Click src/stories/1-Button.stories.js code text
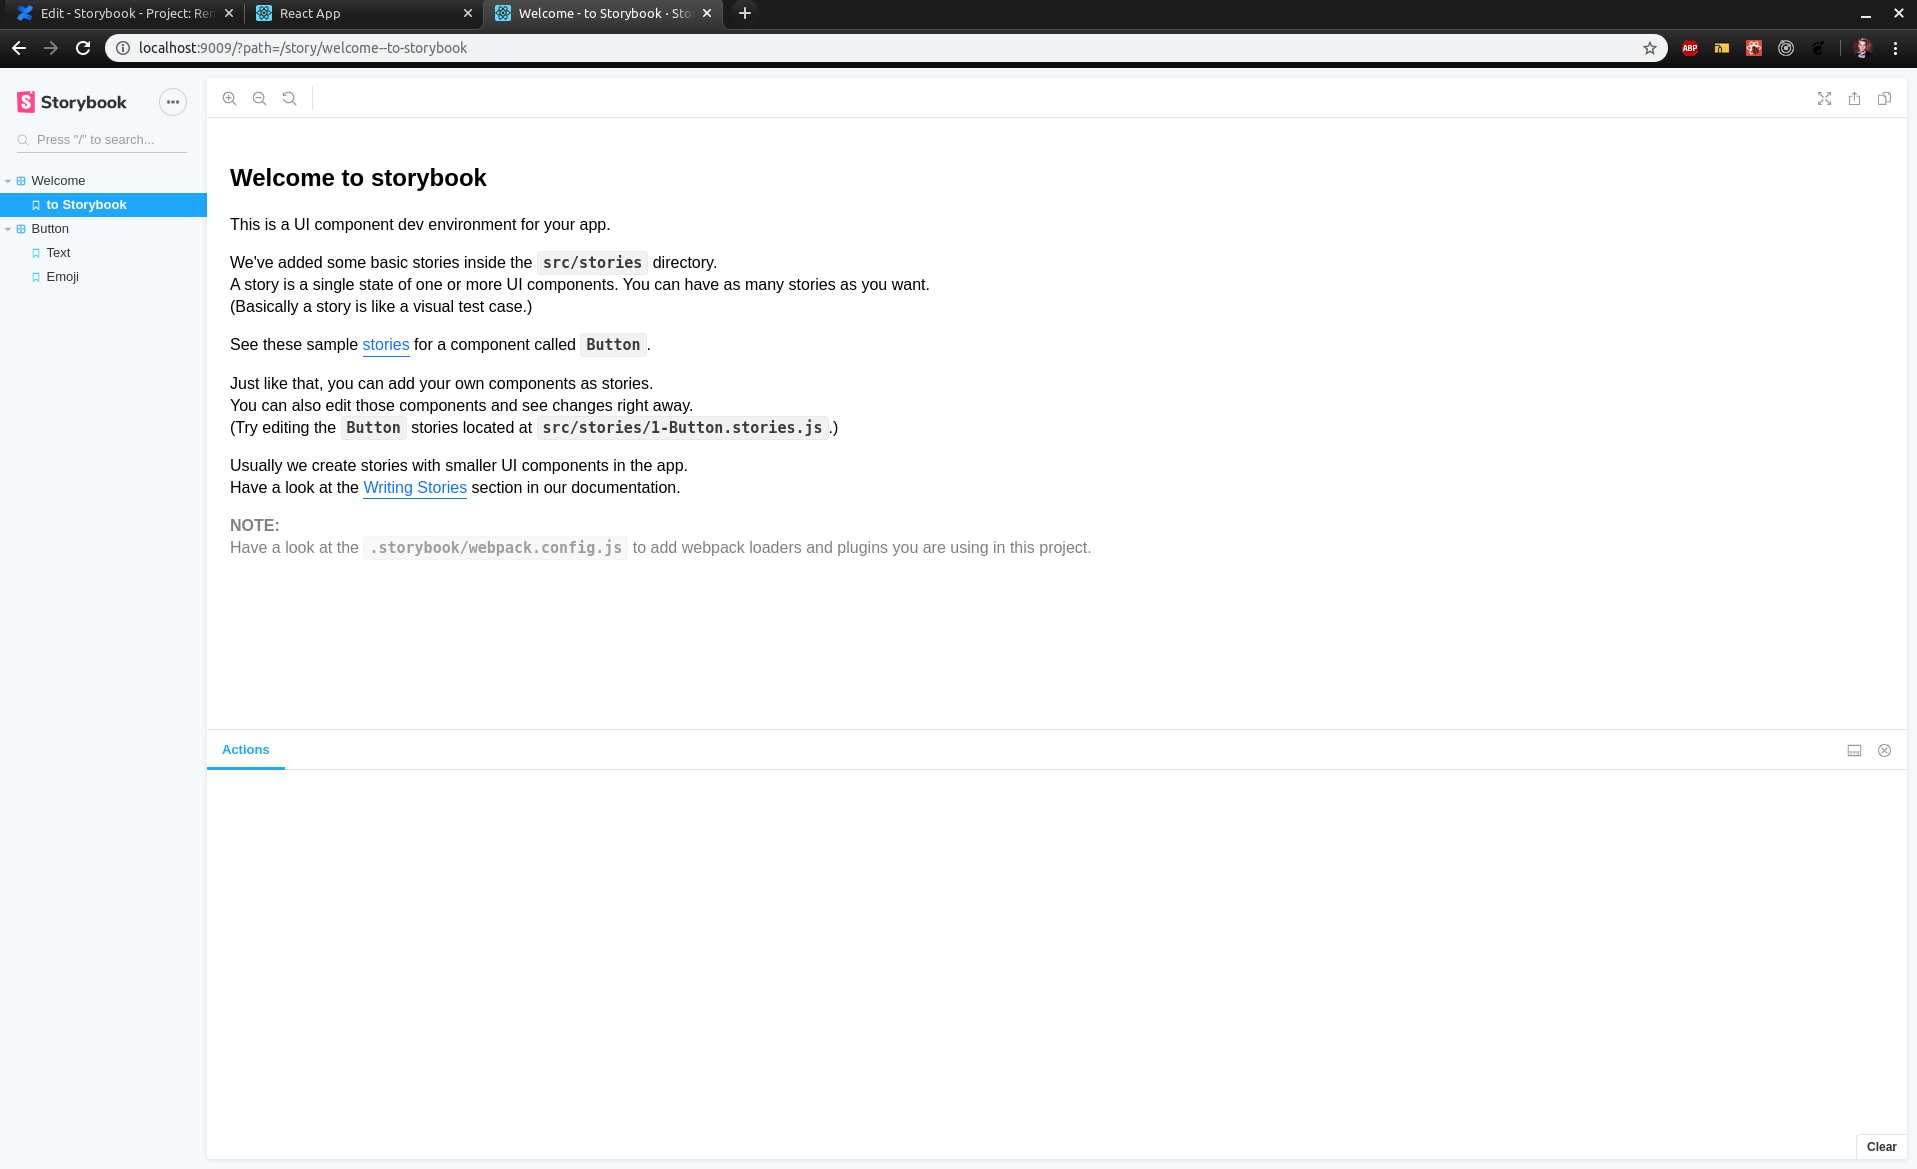 pos(682,428)
